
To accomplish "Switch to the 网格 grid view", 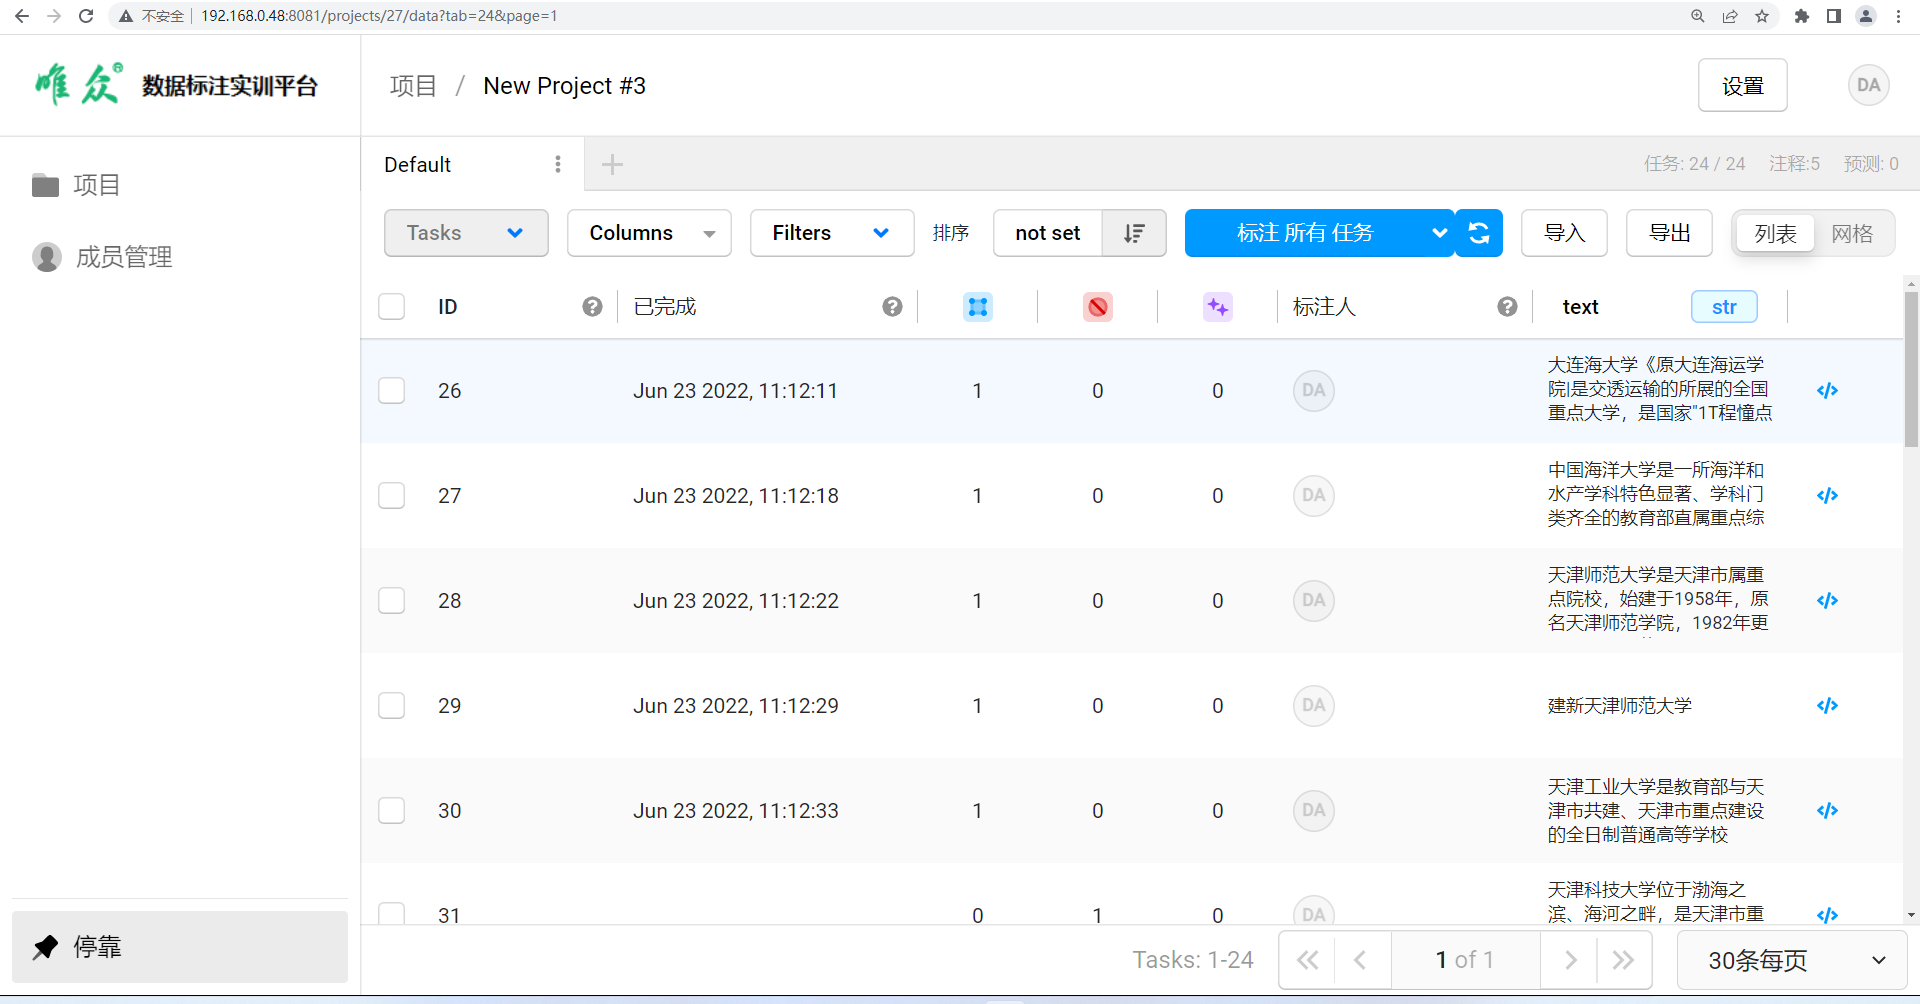I will tap(1852, 234).
